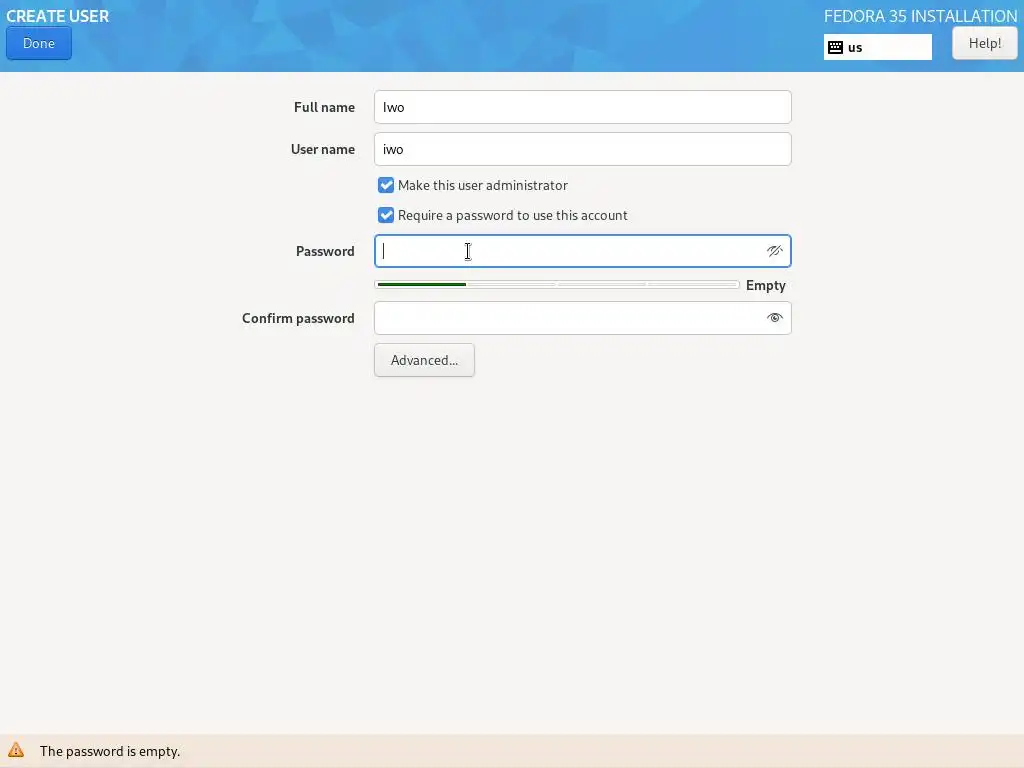Edit the Full name field
The height and width of the screenshot is (768, 1024).
(x=583, y=107)
